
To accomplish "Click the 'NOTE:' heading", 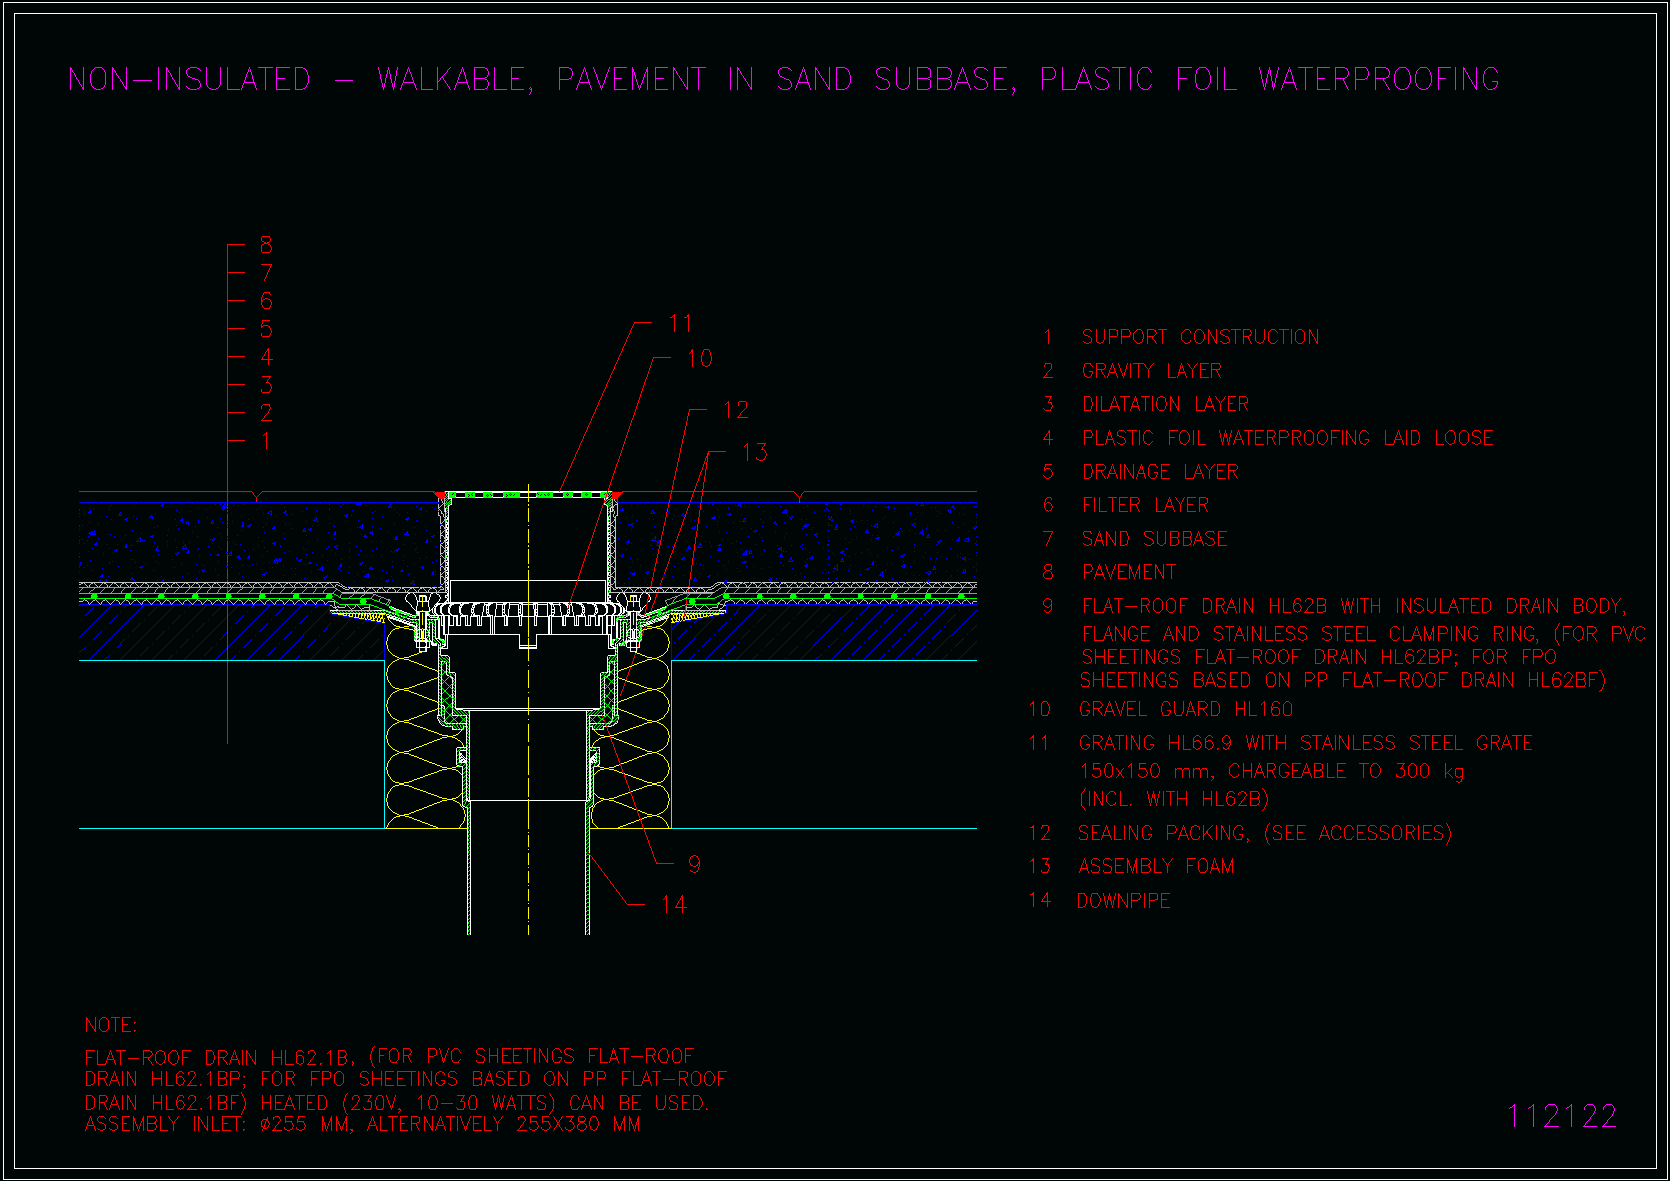I will click(x=111, y=1025).
